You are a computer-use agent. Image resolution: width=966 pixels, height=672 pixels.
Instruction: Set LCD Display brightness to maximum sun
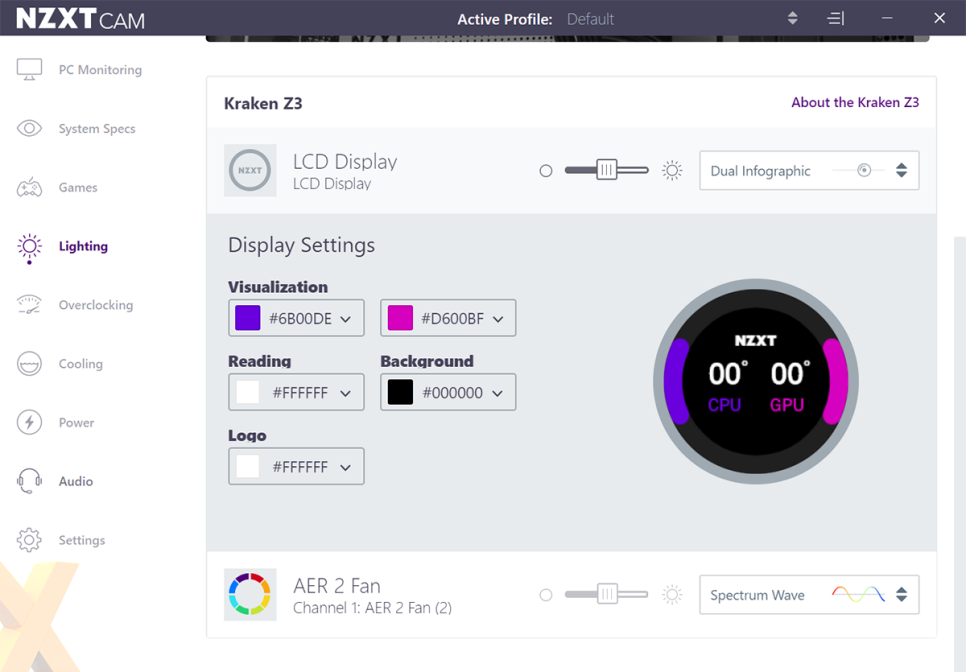672,170
